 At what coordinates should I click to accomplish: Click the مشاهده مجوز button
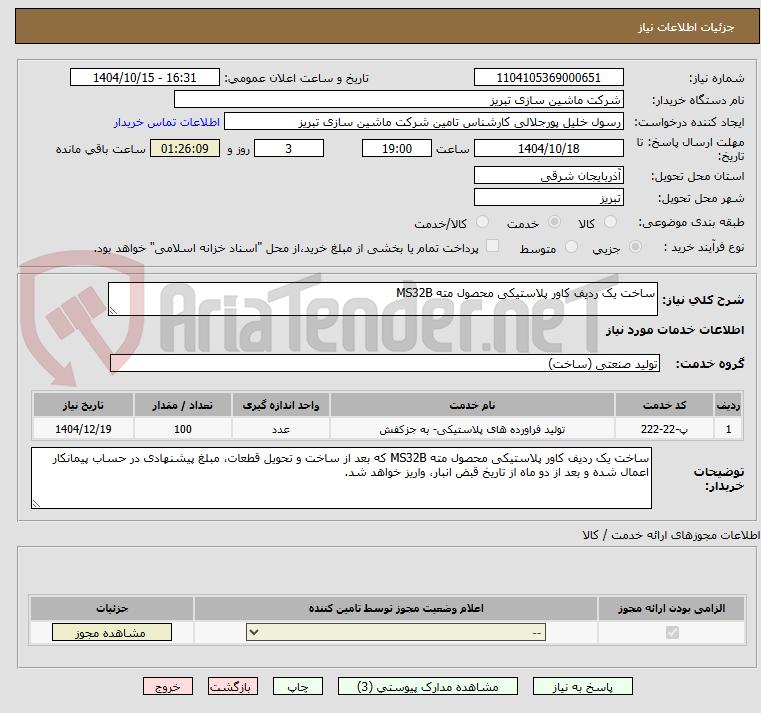pos(112,632)
